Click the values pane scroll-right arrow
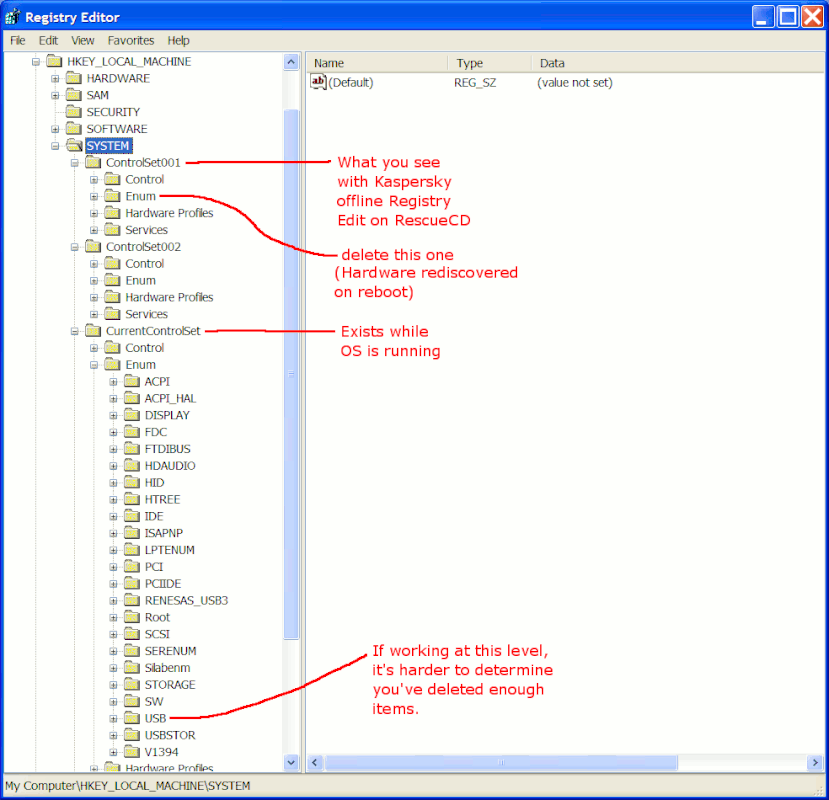 pyautogui.click(x=815, y=762)
